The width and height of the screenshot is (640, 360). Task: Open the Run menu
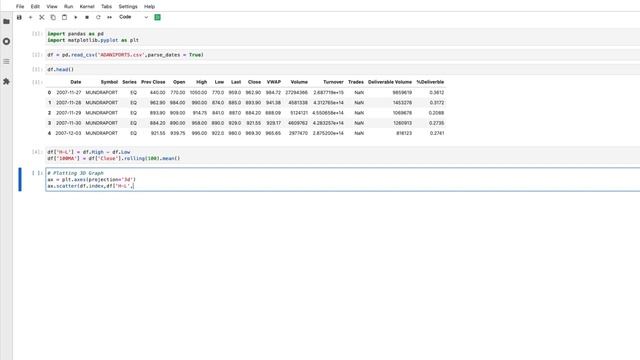point(69,7)
